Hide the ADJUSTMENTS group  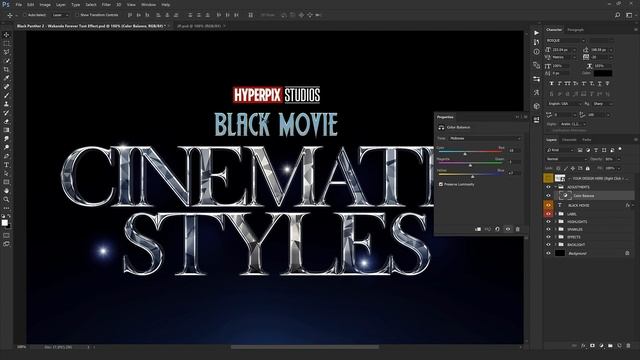coord(548,187)
